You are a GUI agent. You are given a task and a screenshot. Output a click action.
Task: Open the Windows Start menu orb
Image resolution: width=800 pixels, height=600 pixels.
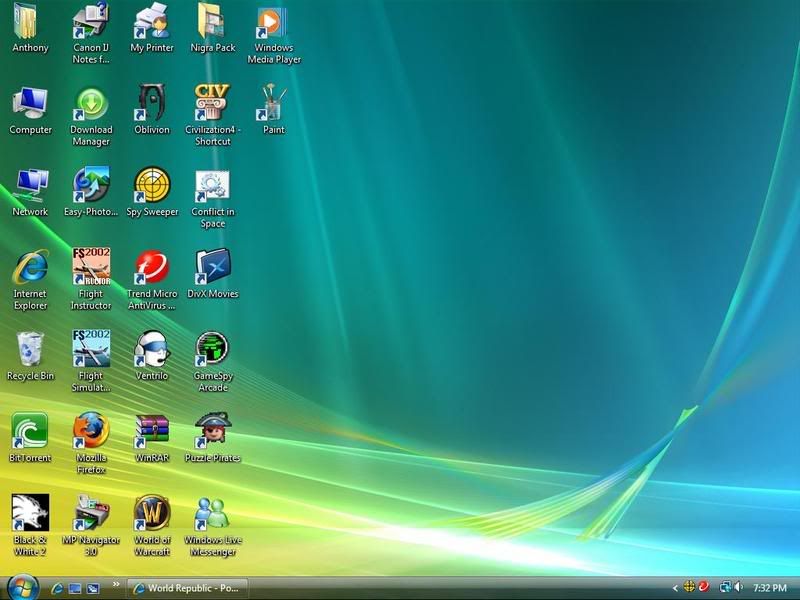[23, 588]
